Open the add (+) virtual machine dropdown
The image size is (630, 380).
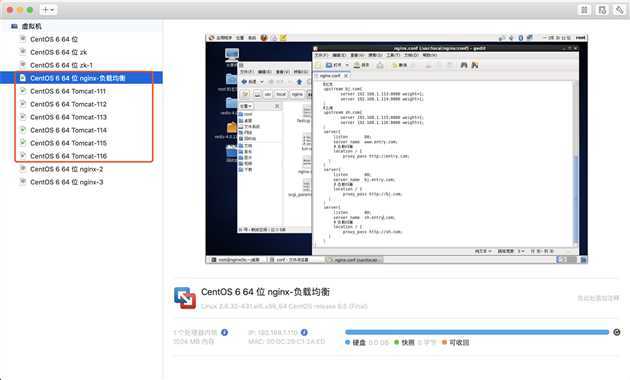(x=48, y=10)
